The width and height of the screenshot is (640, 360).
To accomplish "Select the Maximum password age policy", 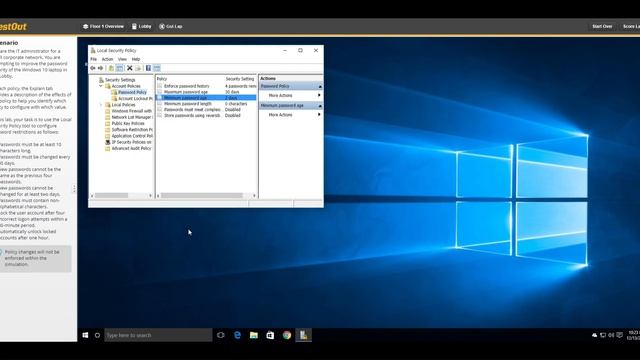I will [x=207, y=92].
